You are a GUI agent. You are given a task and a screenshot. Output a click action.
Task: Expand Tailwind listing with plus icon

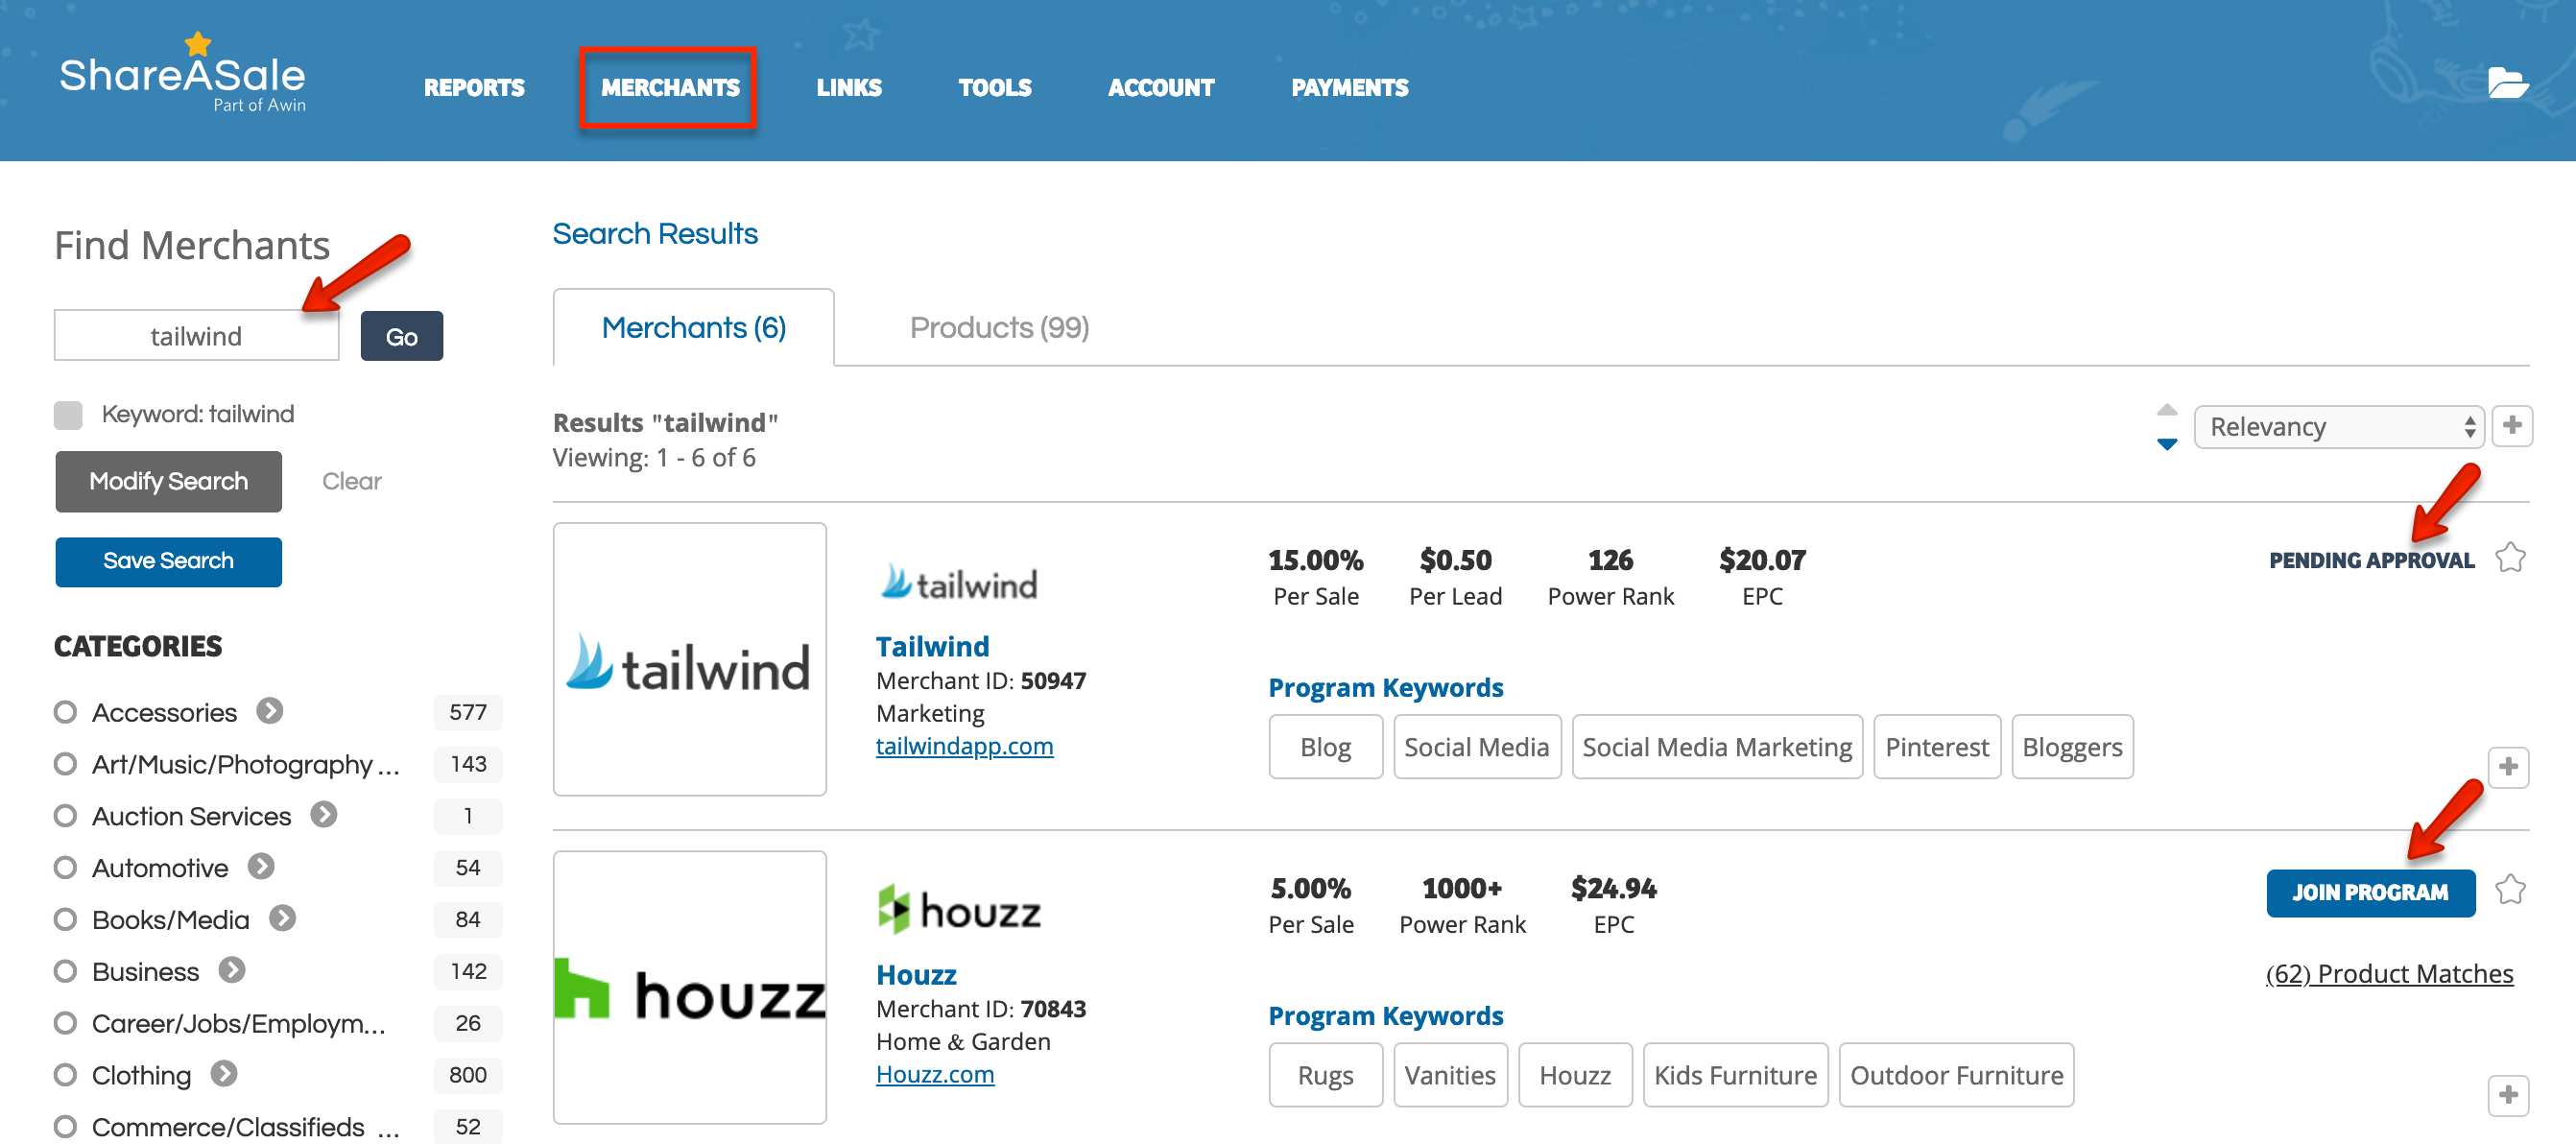[2508, 767]
